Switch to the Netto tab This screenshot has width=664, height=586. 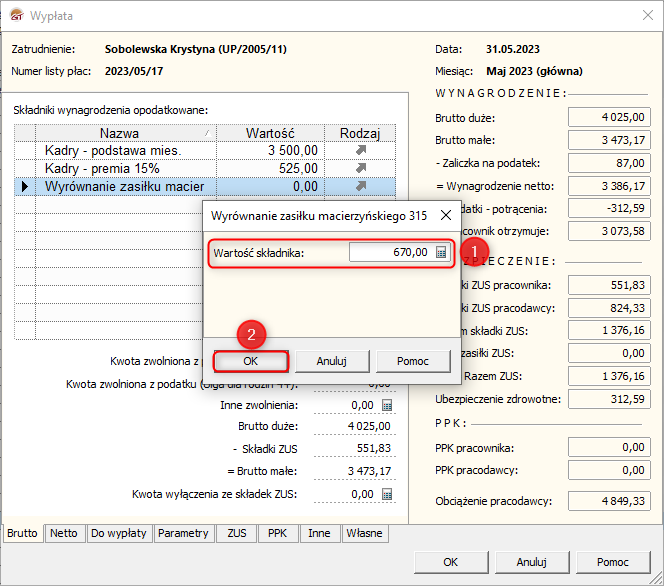[64, 533]
